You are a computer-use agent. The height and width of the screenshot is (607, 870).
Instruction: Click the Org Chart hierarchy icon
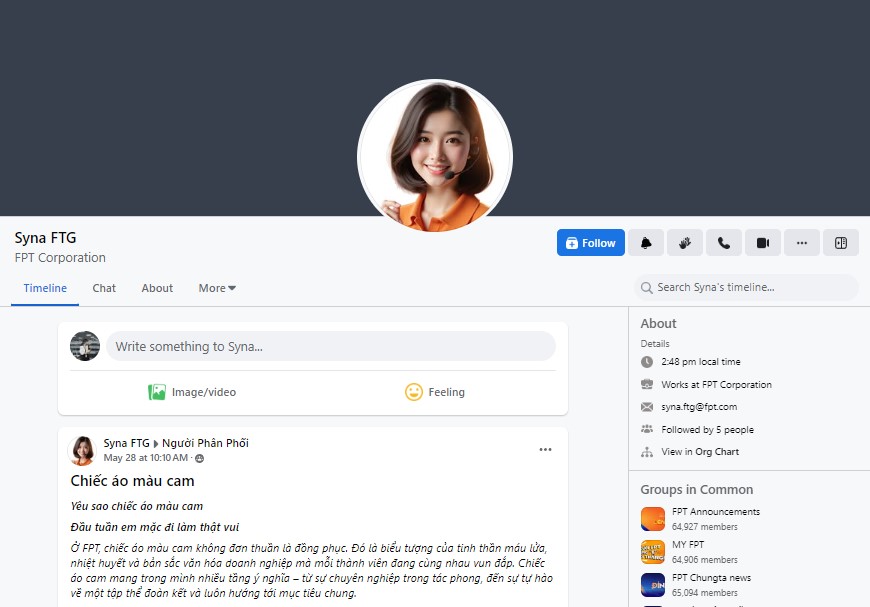tap(647, 452)
